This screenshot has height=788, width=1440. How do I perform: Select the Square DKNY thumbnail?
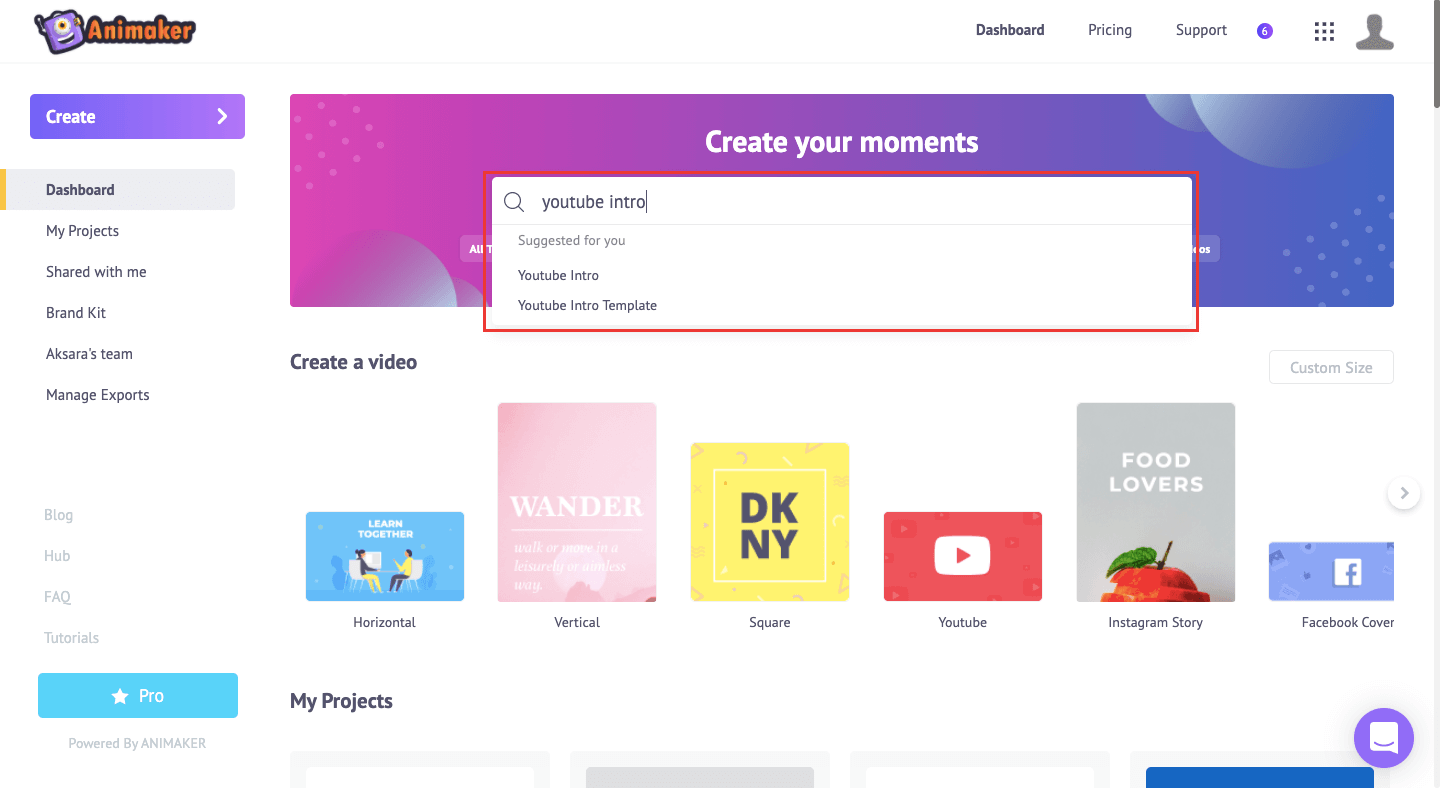770,522
